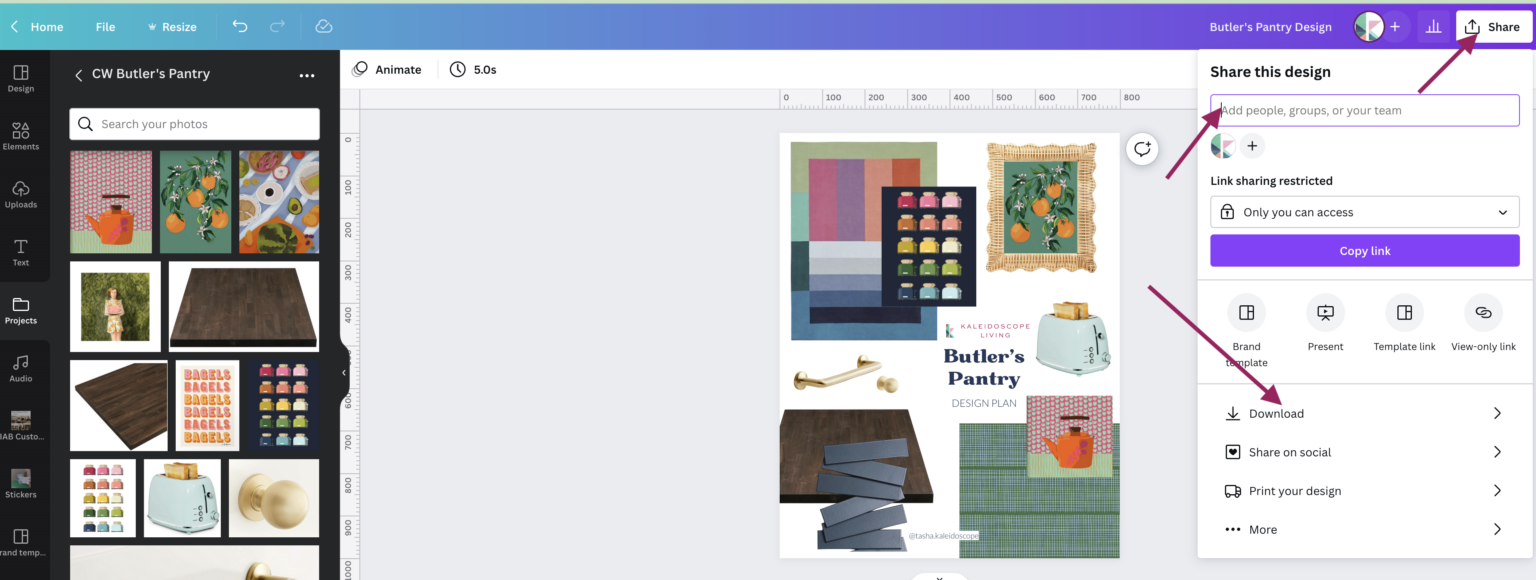Click the Butler's Pantry heading on canvas
This screenshot has width=1536, height=580.
click(983, 367)
